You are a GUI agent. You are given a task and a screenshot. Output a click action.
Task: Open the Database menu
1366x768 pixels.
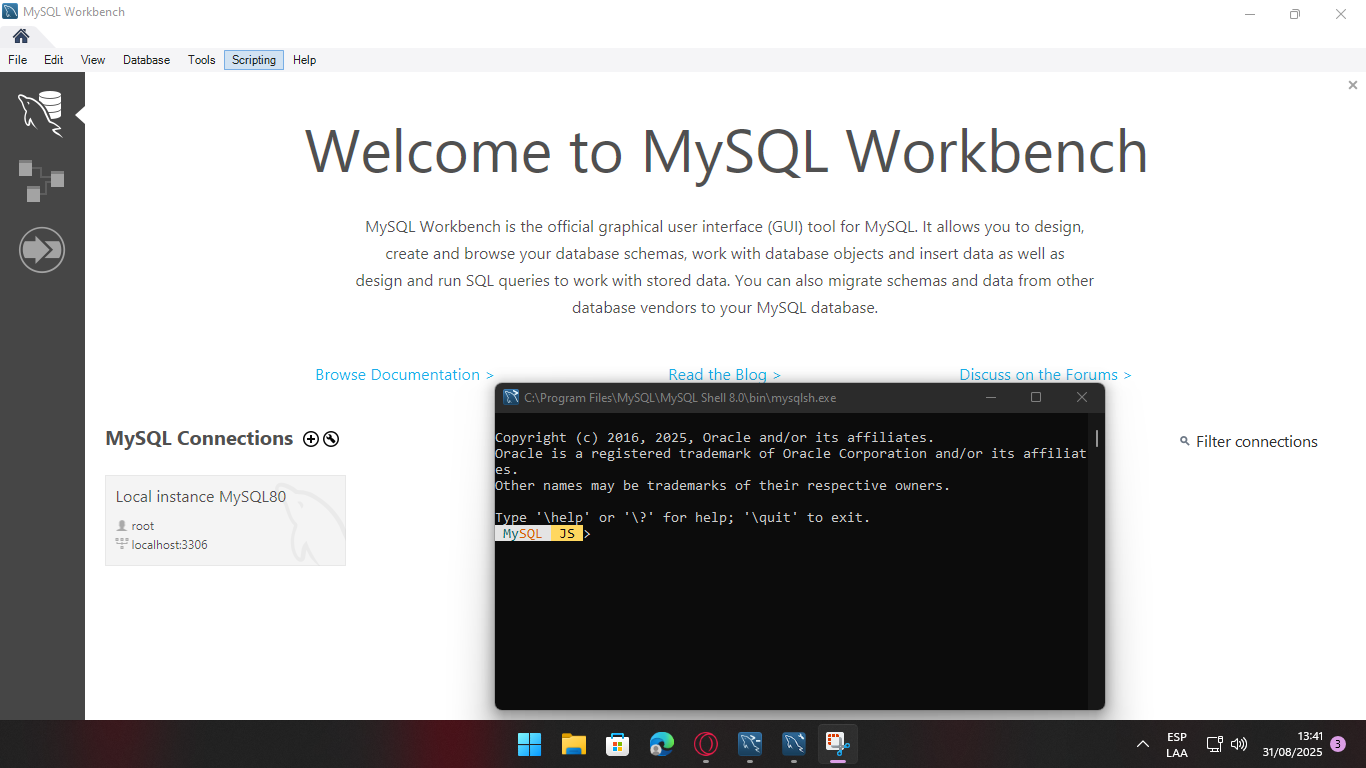coord(147,60)
